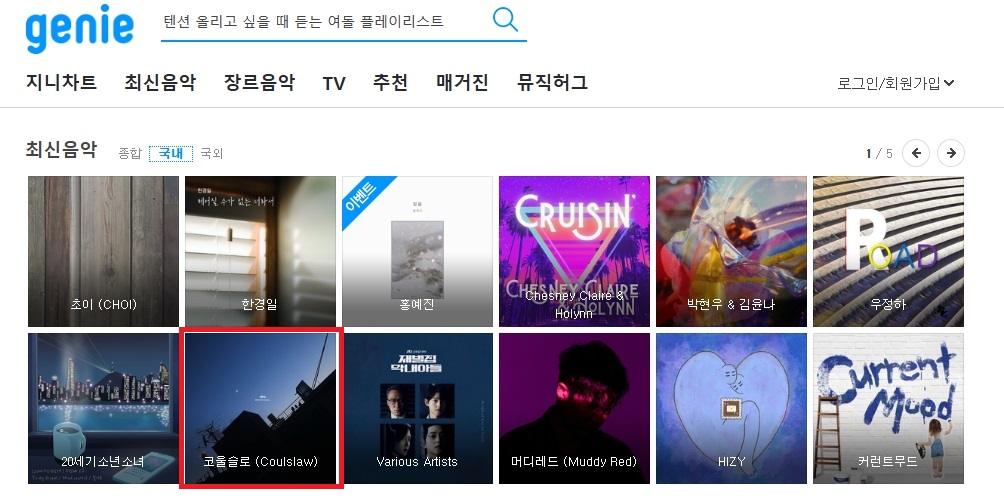
Task: Click the search input field
Action: (x=325, y=21)
